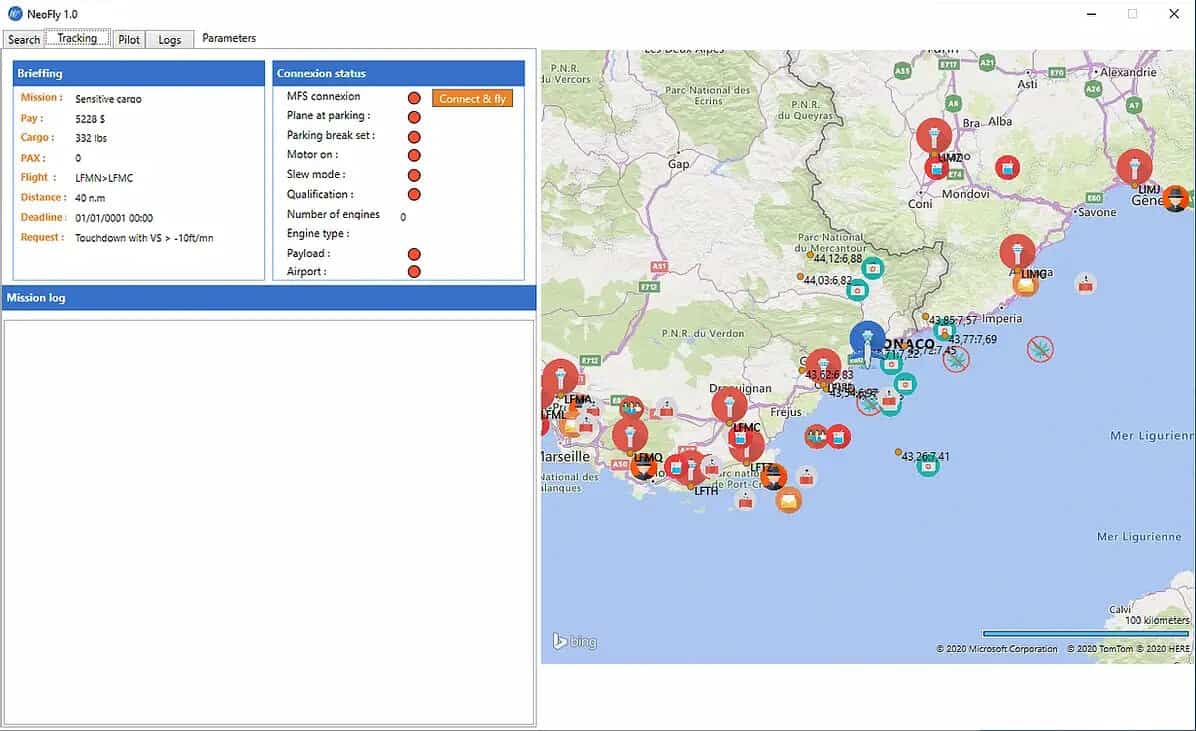Select the LIMZ red control tower marker

pyautogui.click(x=934, y=136)
